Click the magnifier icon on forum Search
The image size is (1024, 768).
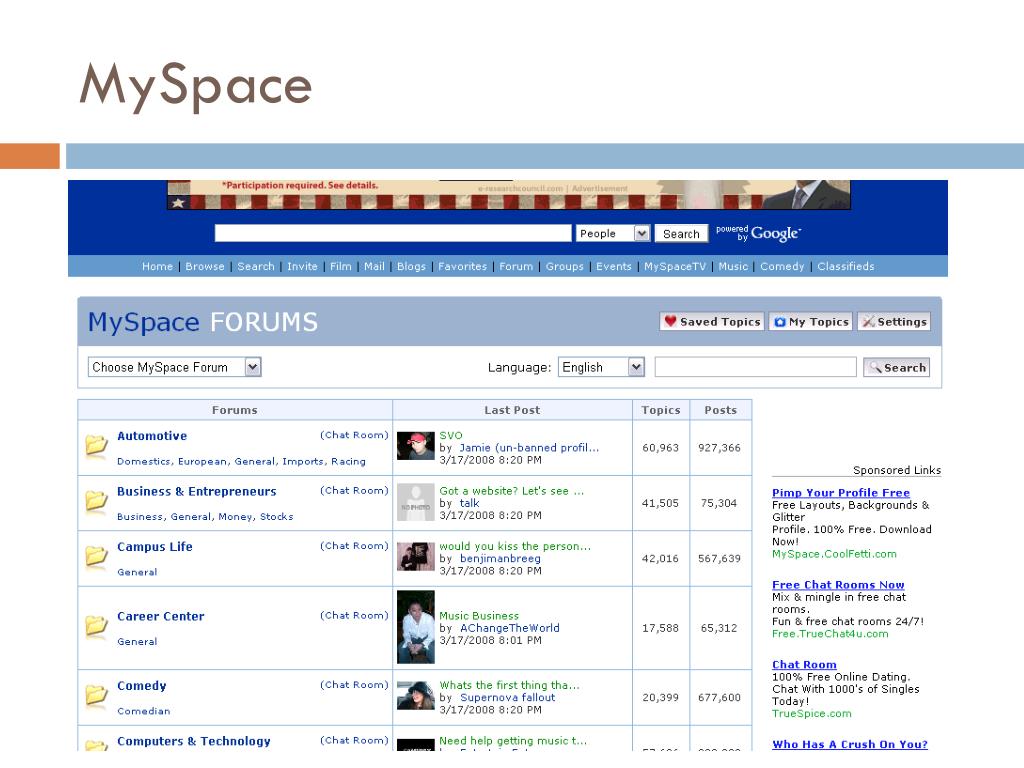coord(875,368)
